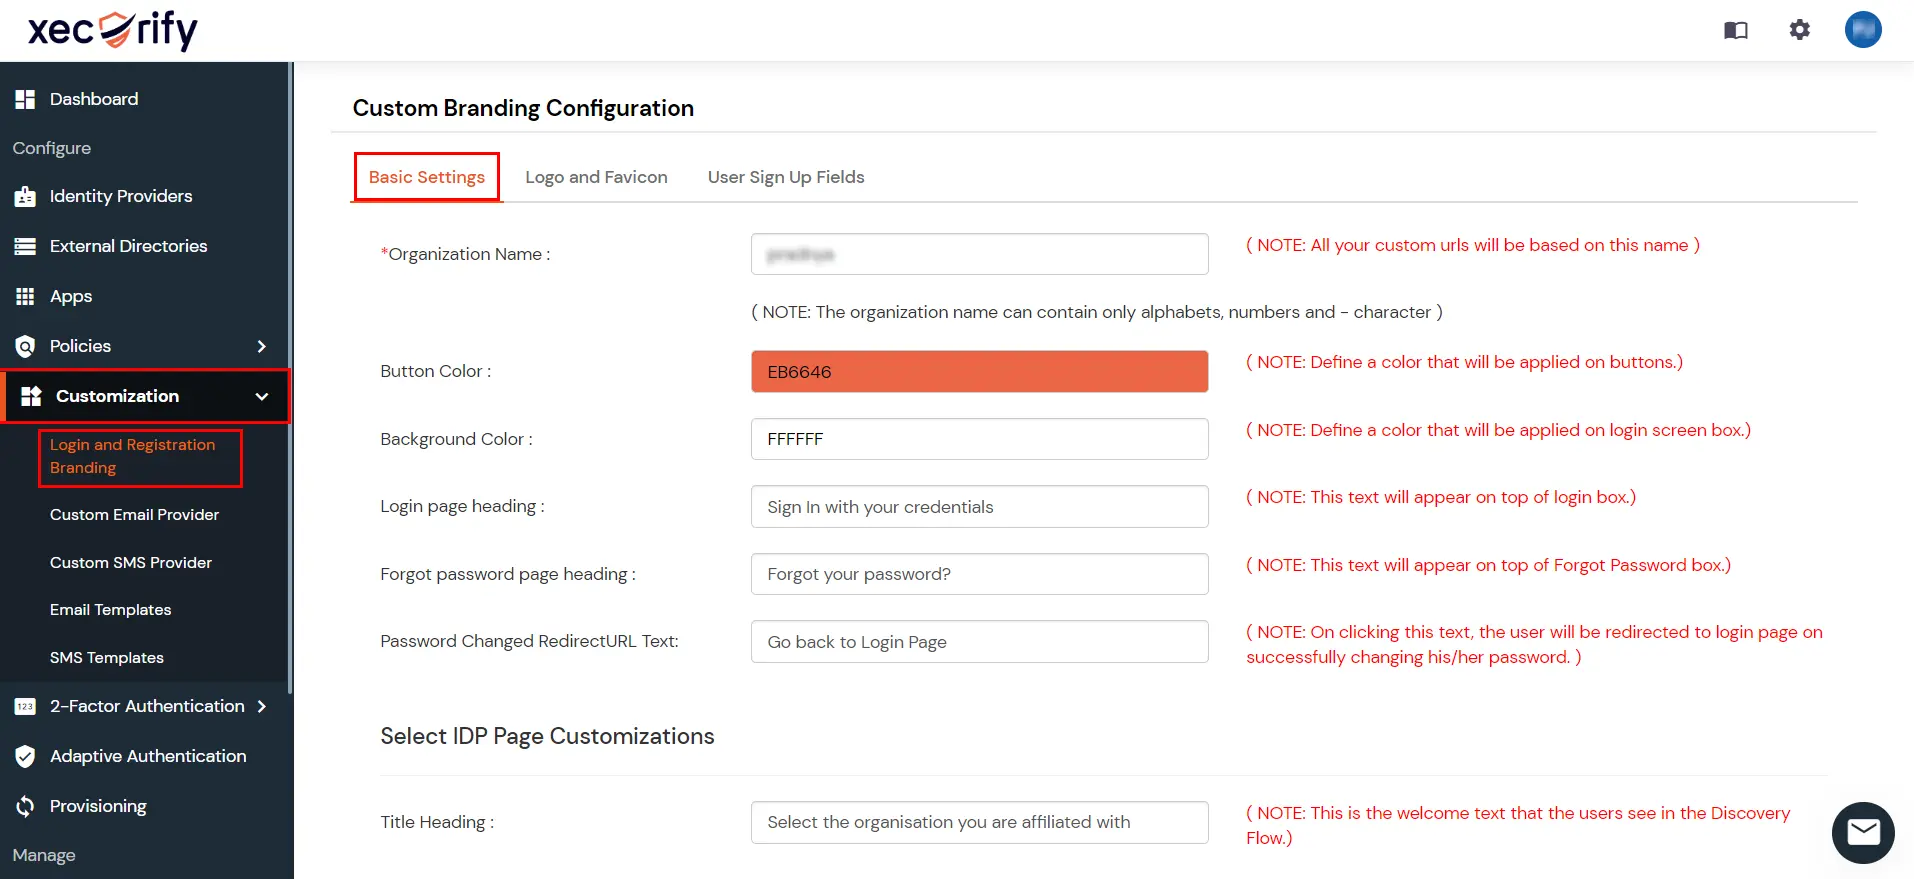Open the documentation book icon
The image size is (1914, 879).
(x=1736, y=30)
